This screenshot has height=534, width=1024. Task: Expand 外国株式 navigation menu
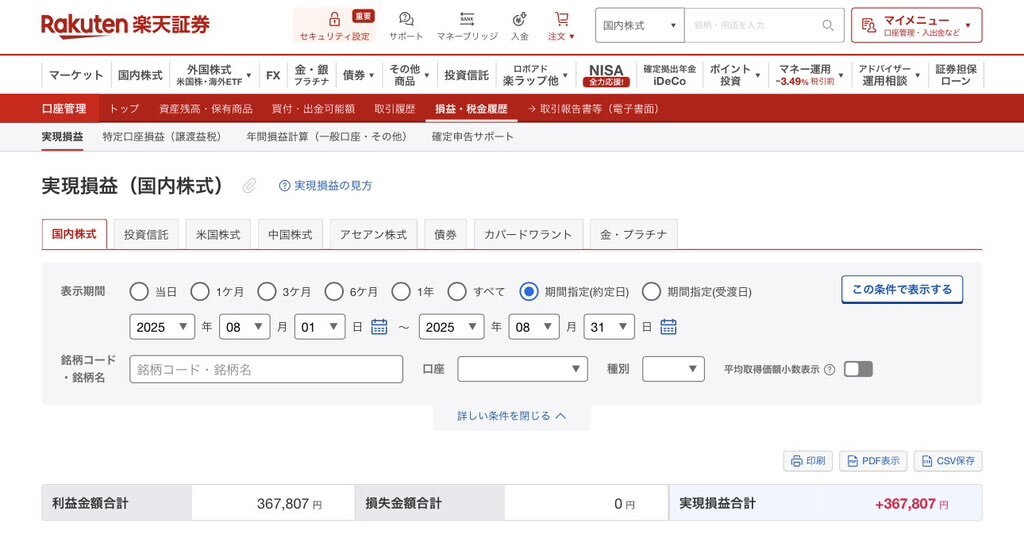tap(214, 75)
